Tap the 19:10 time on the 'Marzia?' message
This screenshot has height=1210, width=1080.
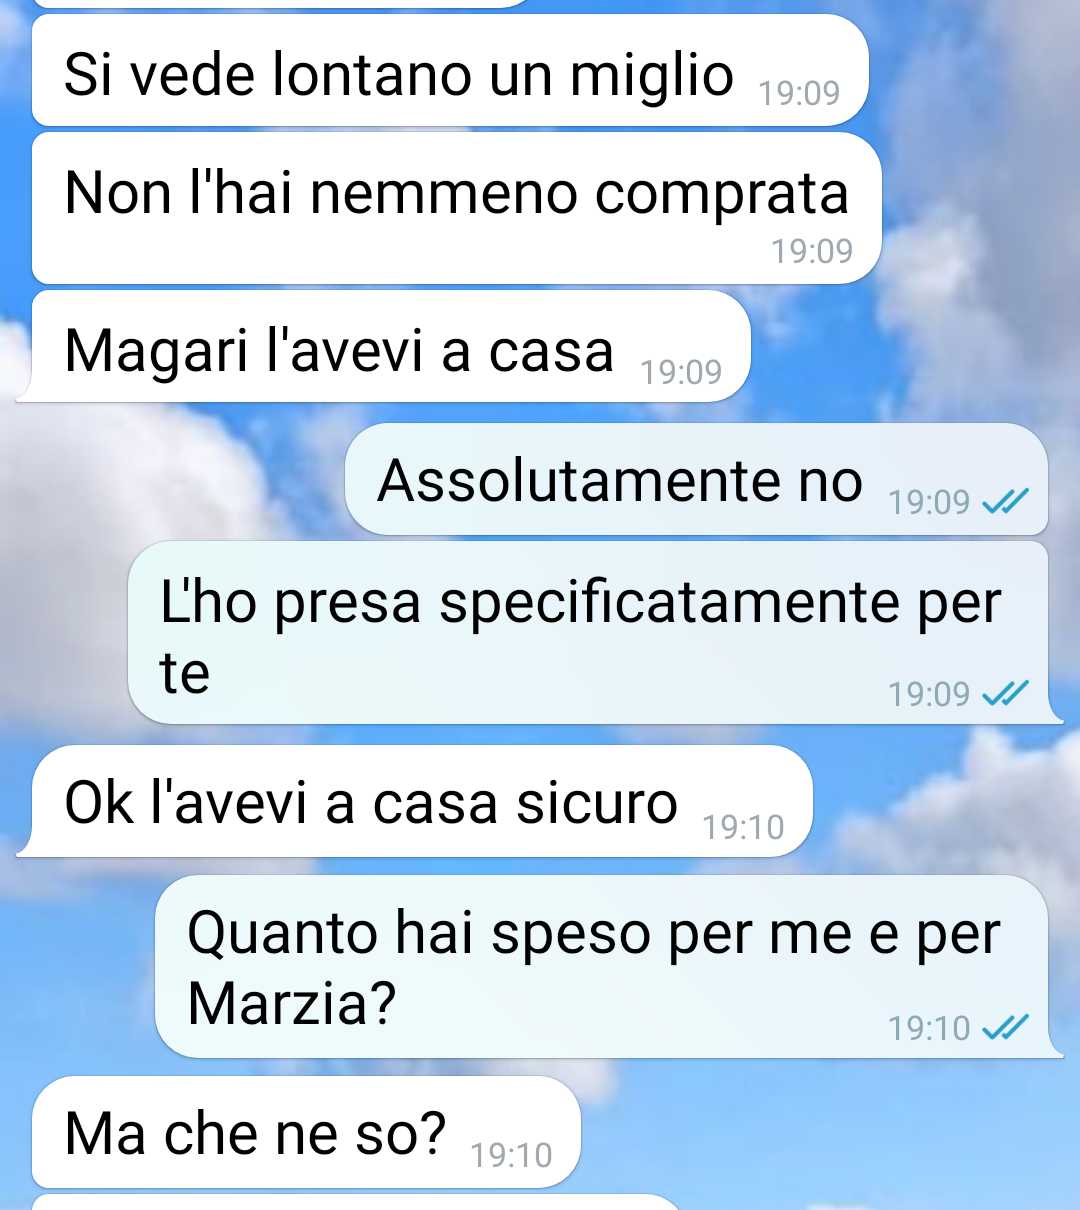coord(929,1028)
